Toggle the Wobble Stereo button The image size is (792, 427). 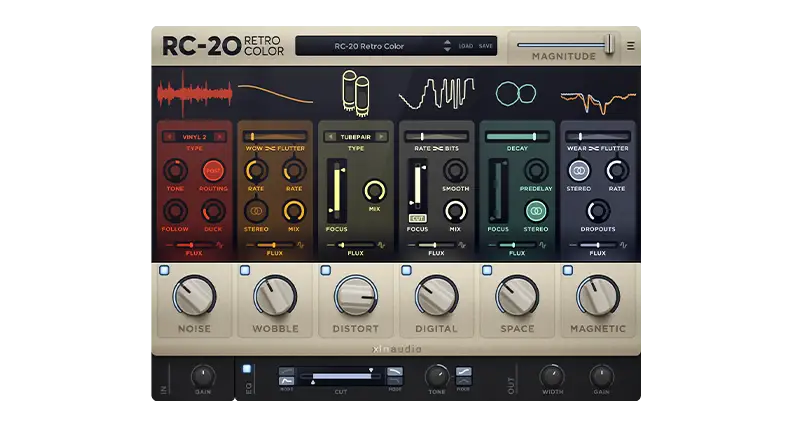click(x=256, y=211)
